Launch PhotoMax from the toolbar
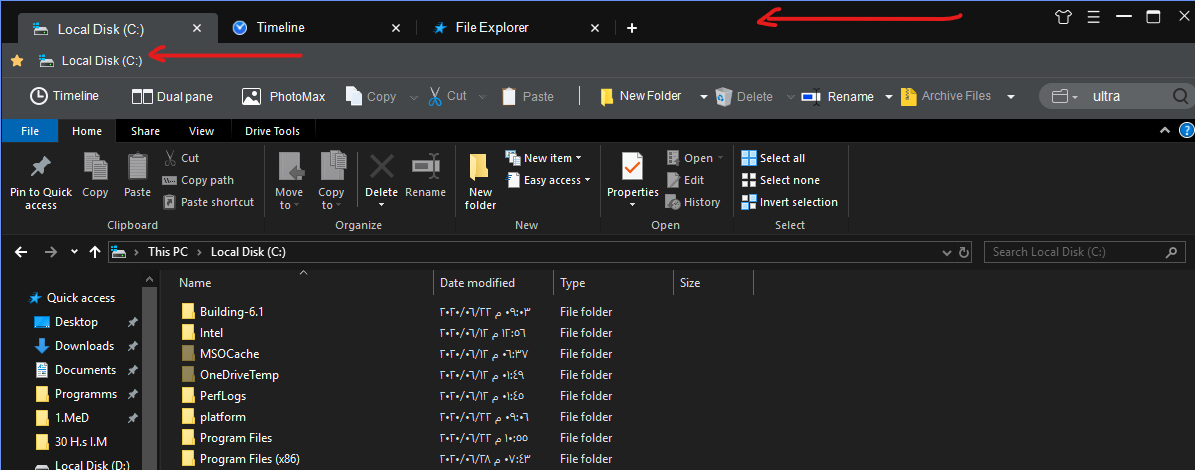Image resolution: width=1195 pixels, height=470 pixels. pyautogui.click(x=284, y=96)
